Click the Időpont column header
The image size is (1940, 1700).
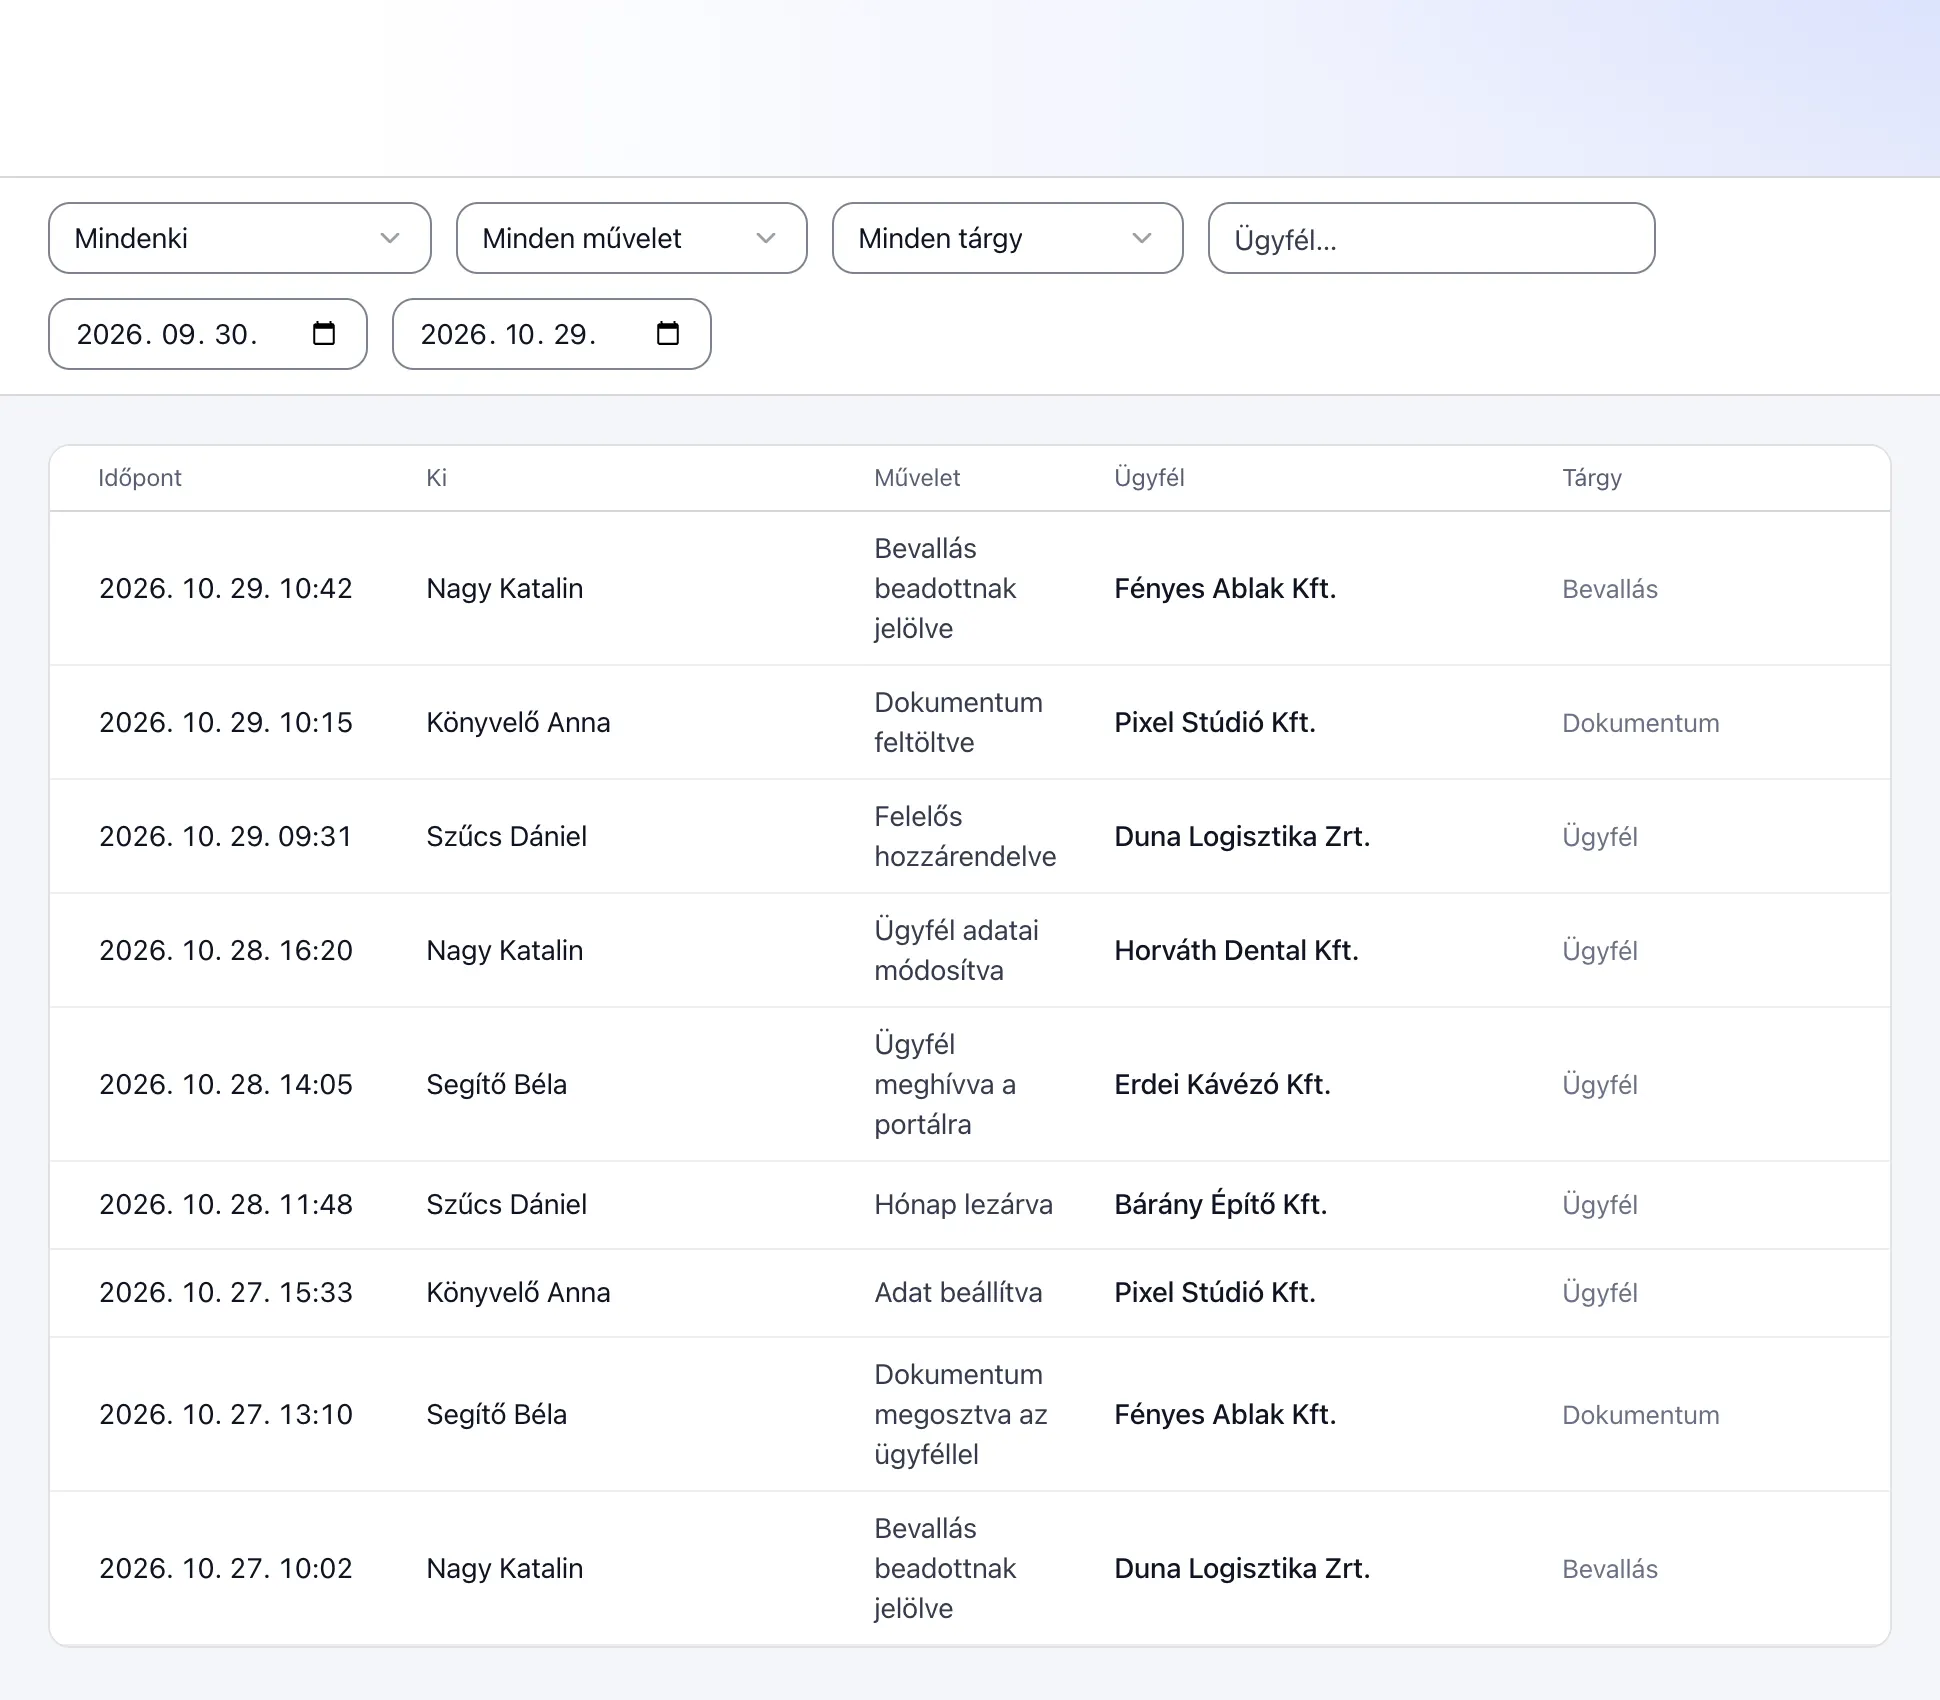point(140,478)
